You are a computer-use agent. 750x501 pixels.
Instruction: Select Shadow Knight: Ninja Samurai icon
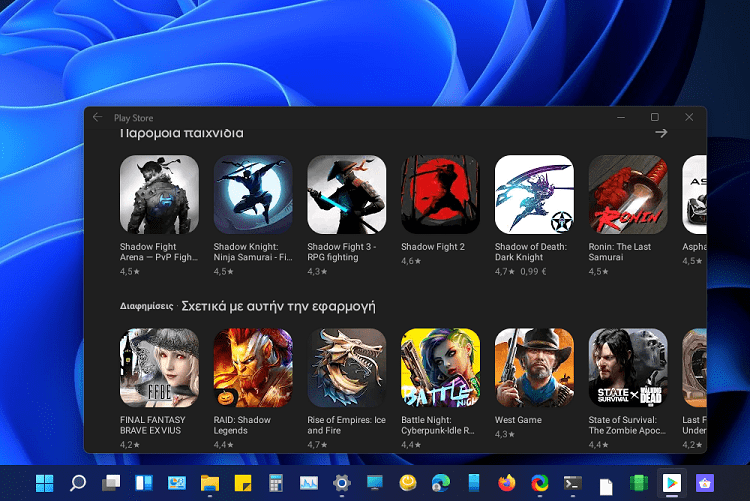point(253,194)
